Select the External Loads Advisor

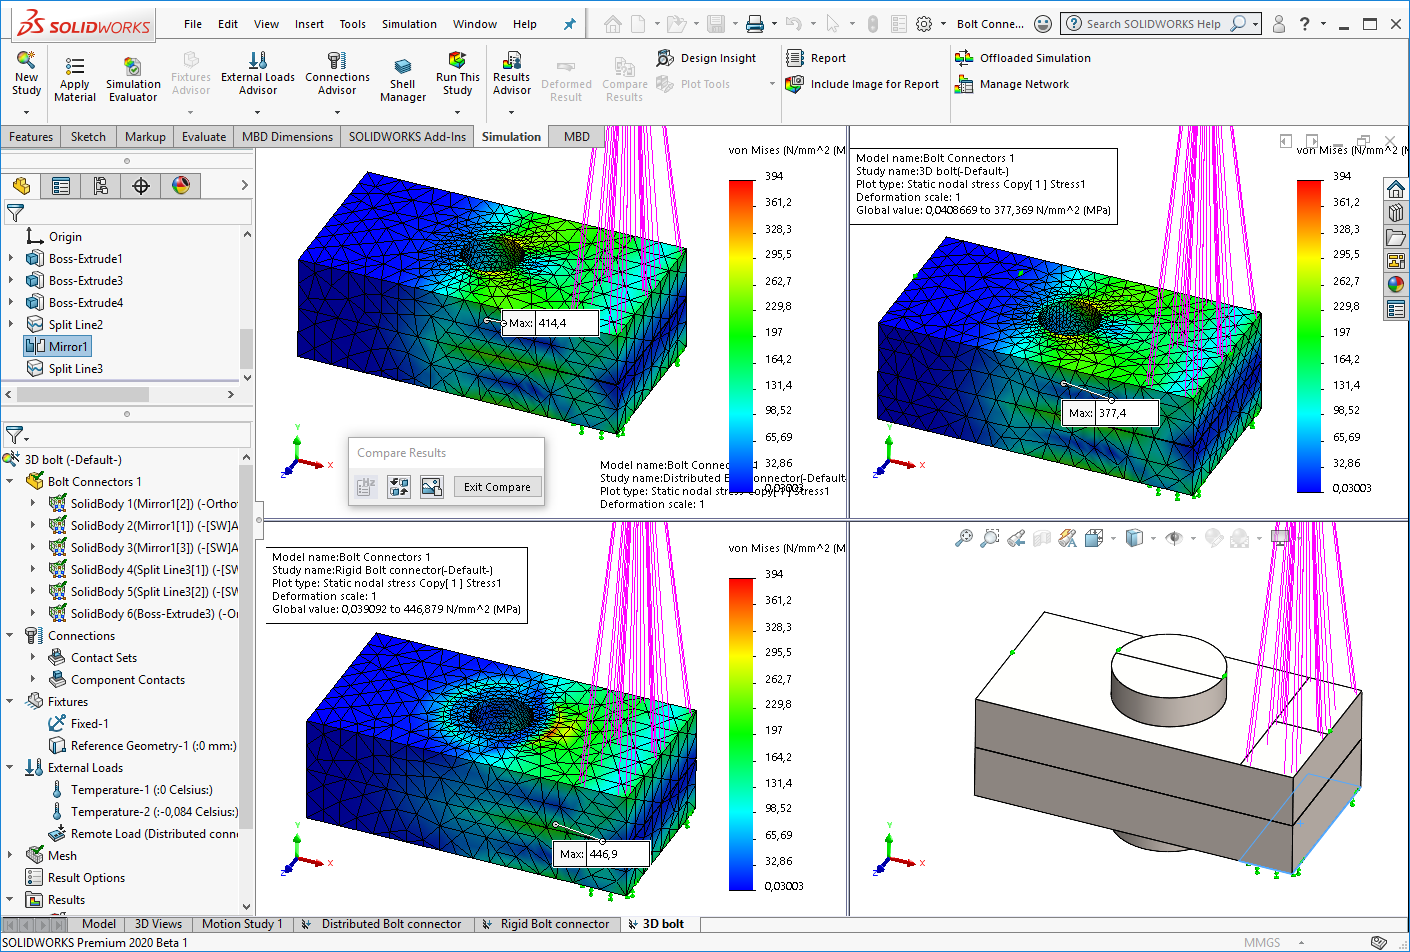[258, 78]
